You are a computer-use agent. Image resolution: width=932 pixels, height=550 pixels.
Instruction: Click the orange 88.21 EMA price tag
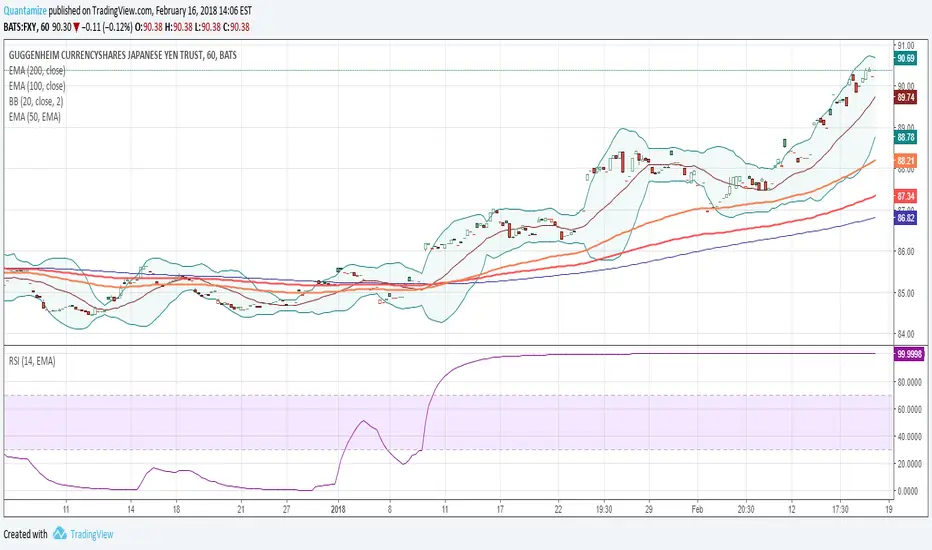tap(906, 161)
